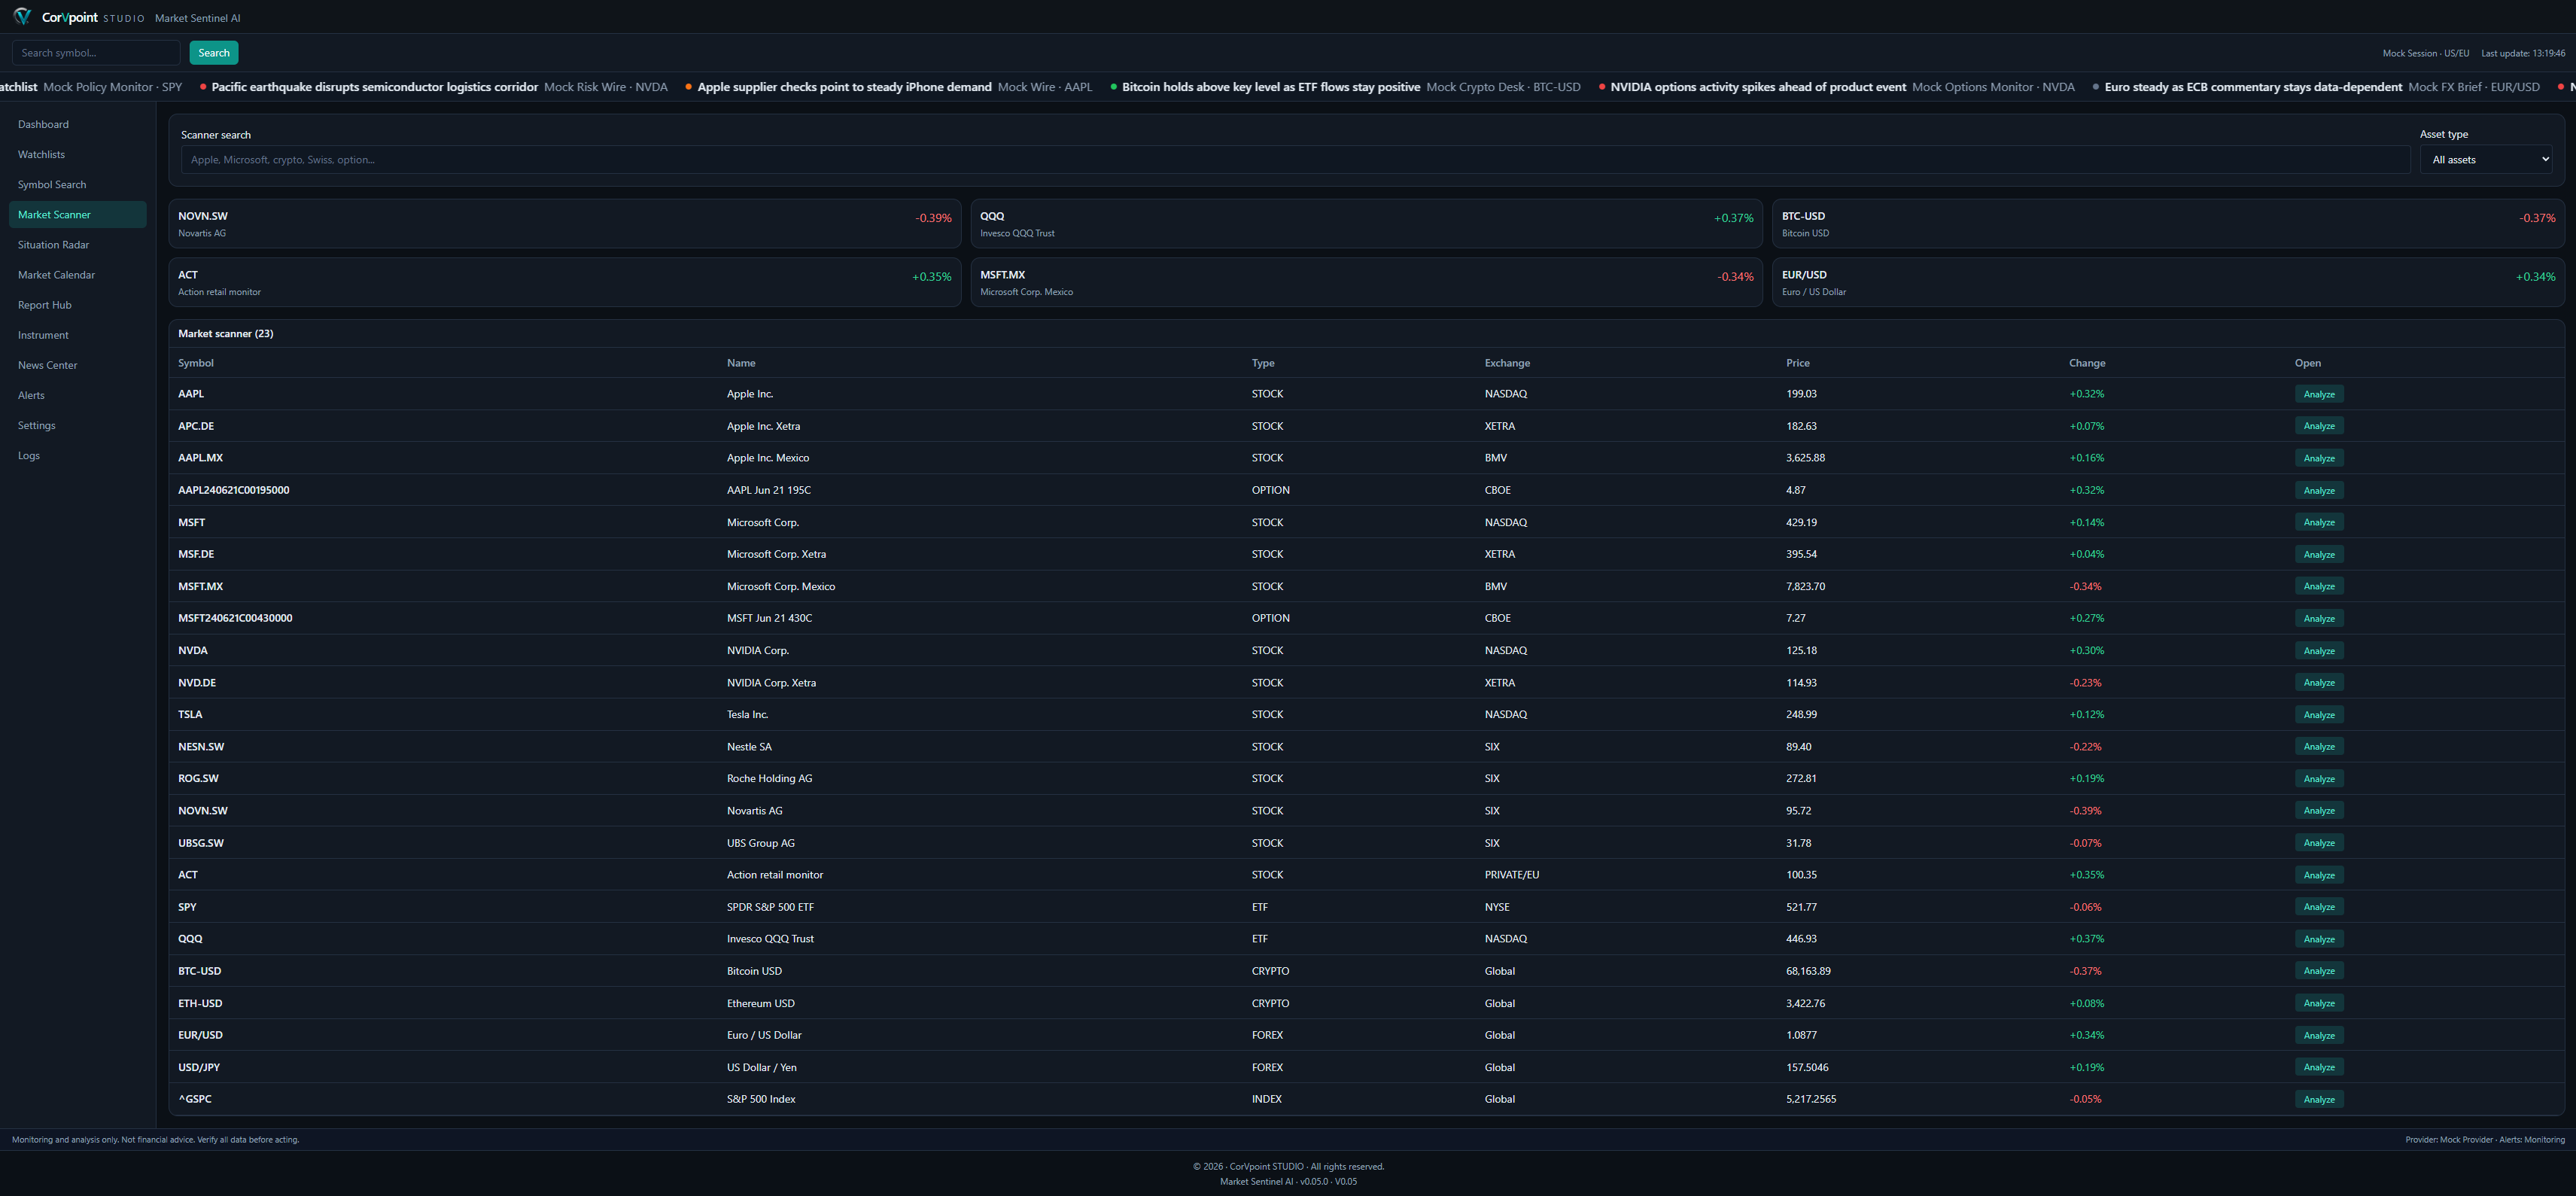This screenshot has height=1196, width=2576.
Task: Analyze the MSF.DE row
Action: [2319, 554]
